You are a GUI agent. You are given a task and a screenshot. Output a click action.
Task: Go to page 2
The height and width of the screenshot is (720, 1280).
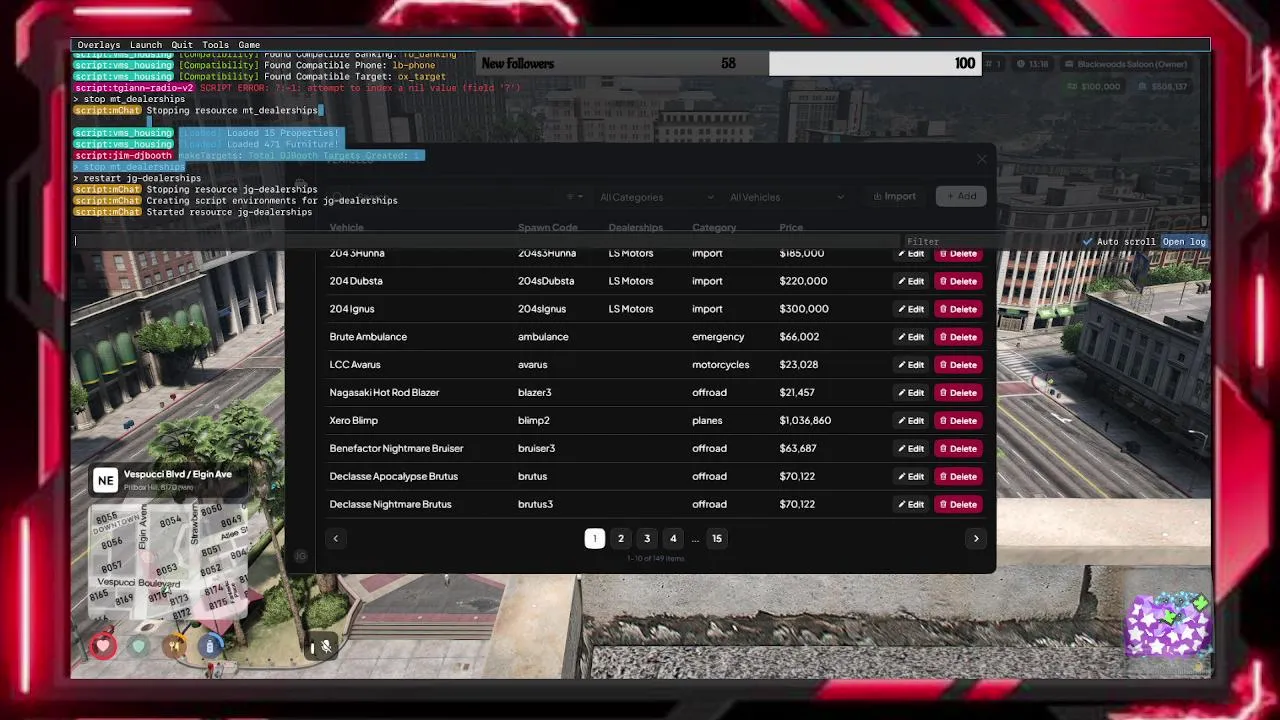tap(621, 538)
